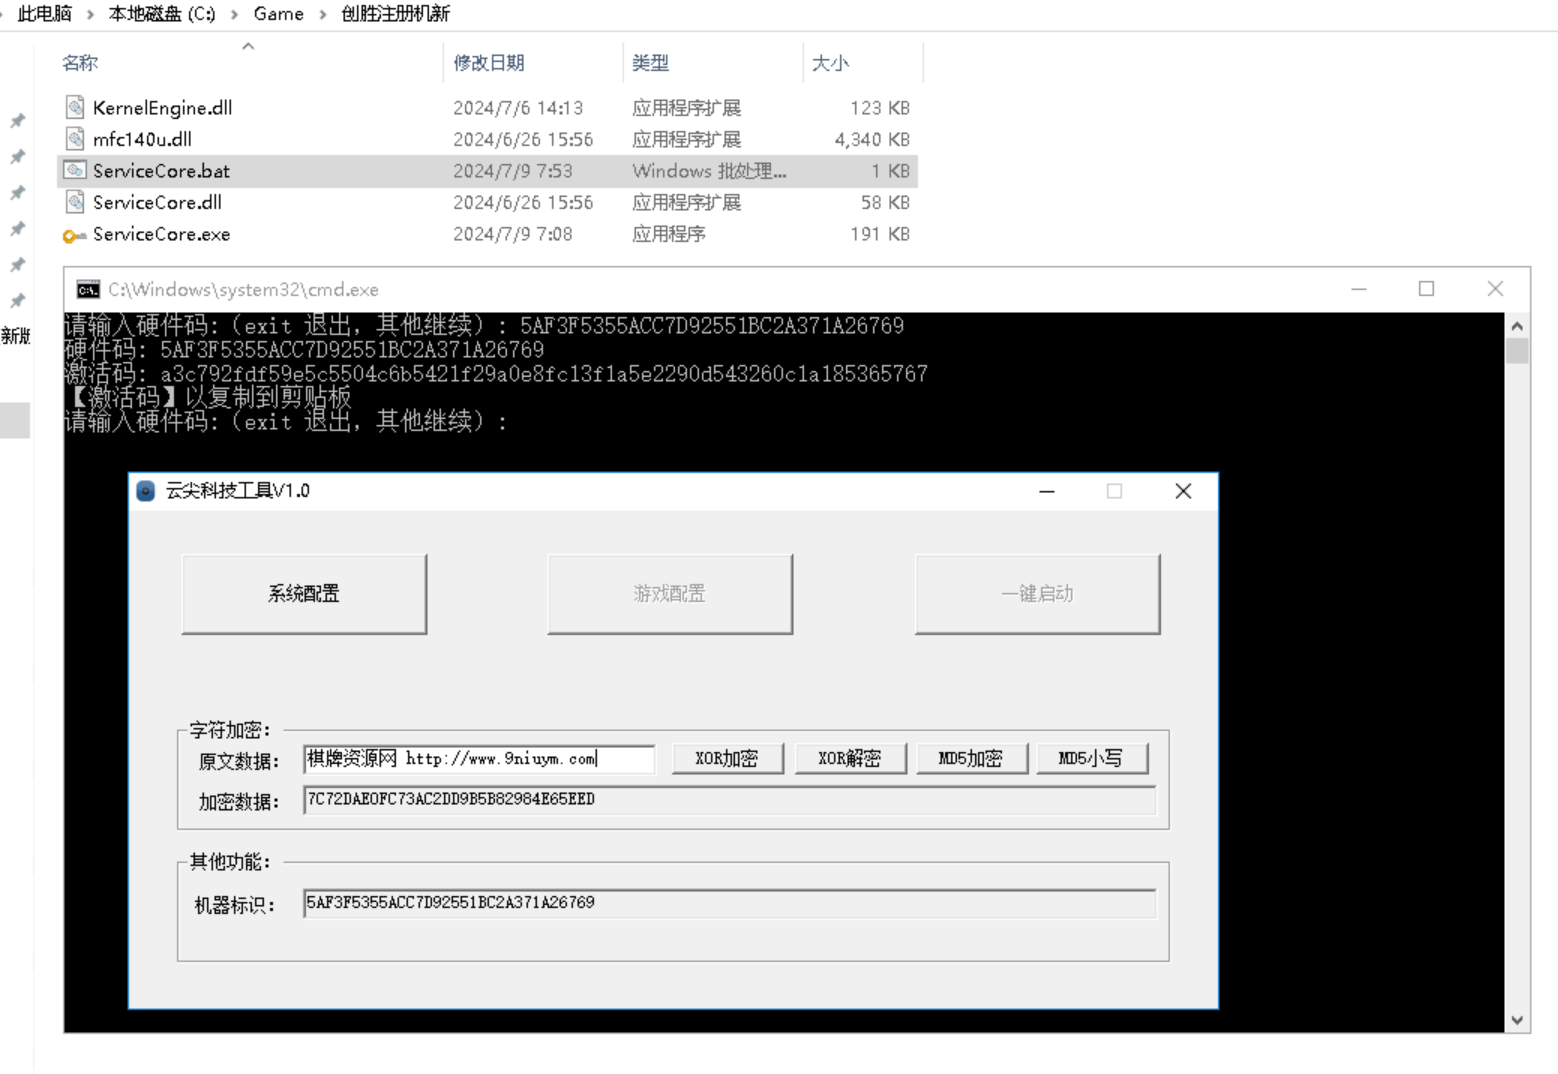Click the ServiceCore.bat file icon
Screen dimensions: 1558x1074
75,171
